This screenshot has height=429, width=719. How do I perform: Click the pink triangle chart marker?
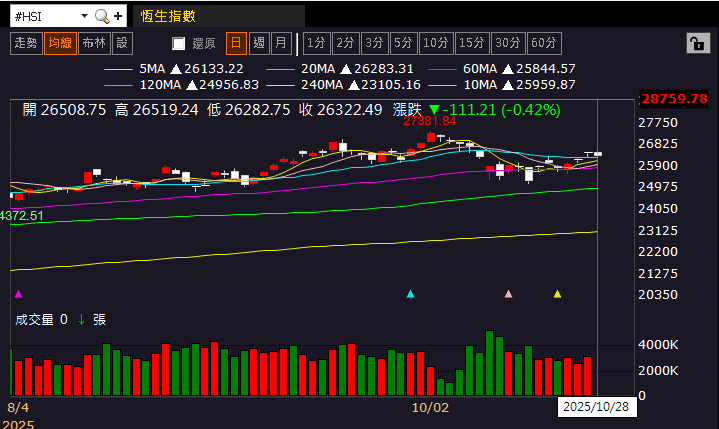[508, 294]
